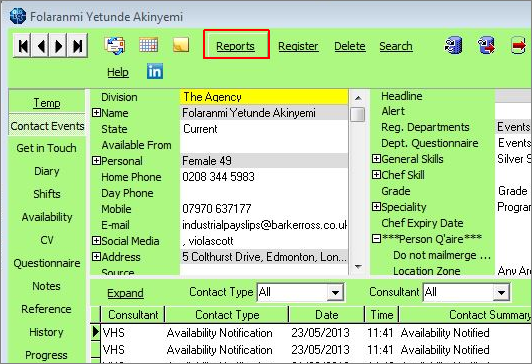532x364 pixels.
Task: Go to previous record arrow
Action: [41, 45]
